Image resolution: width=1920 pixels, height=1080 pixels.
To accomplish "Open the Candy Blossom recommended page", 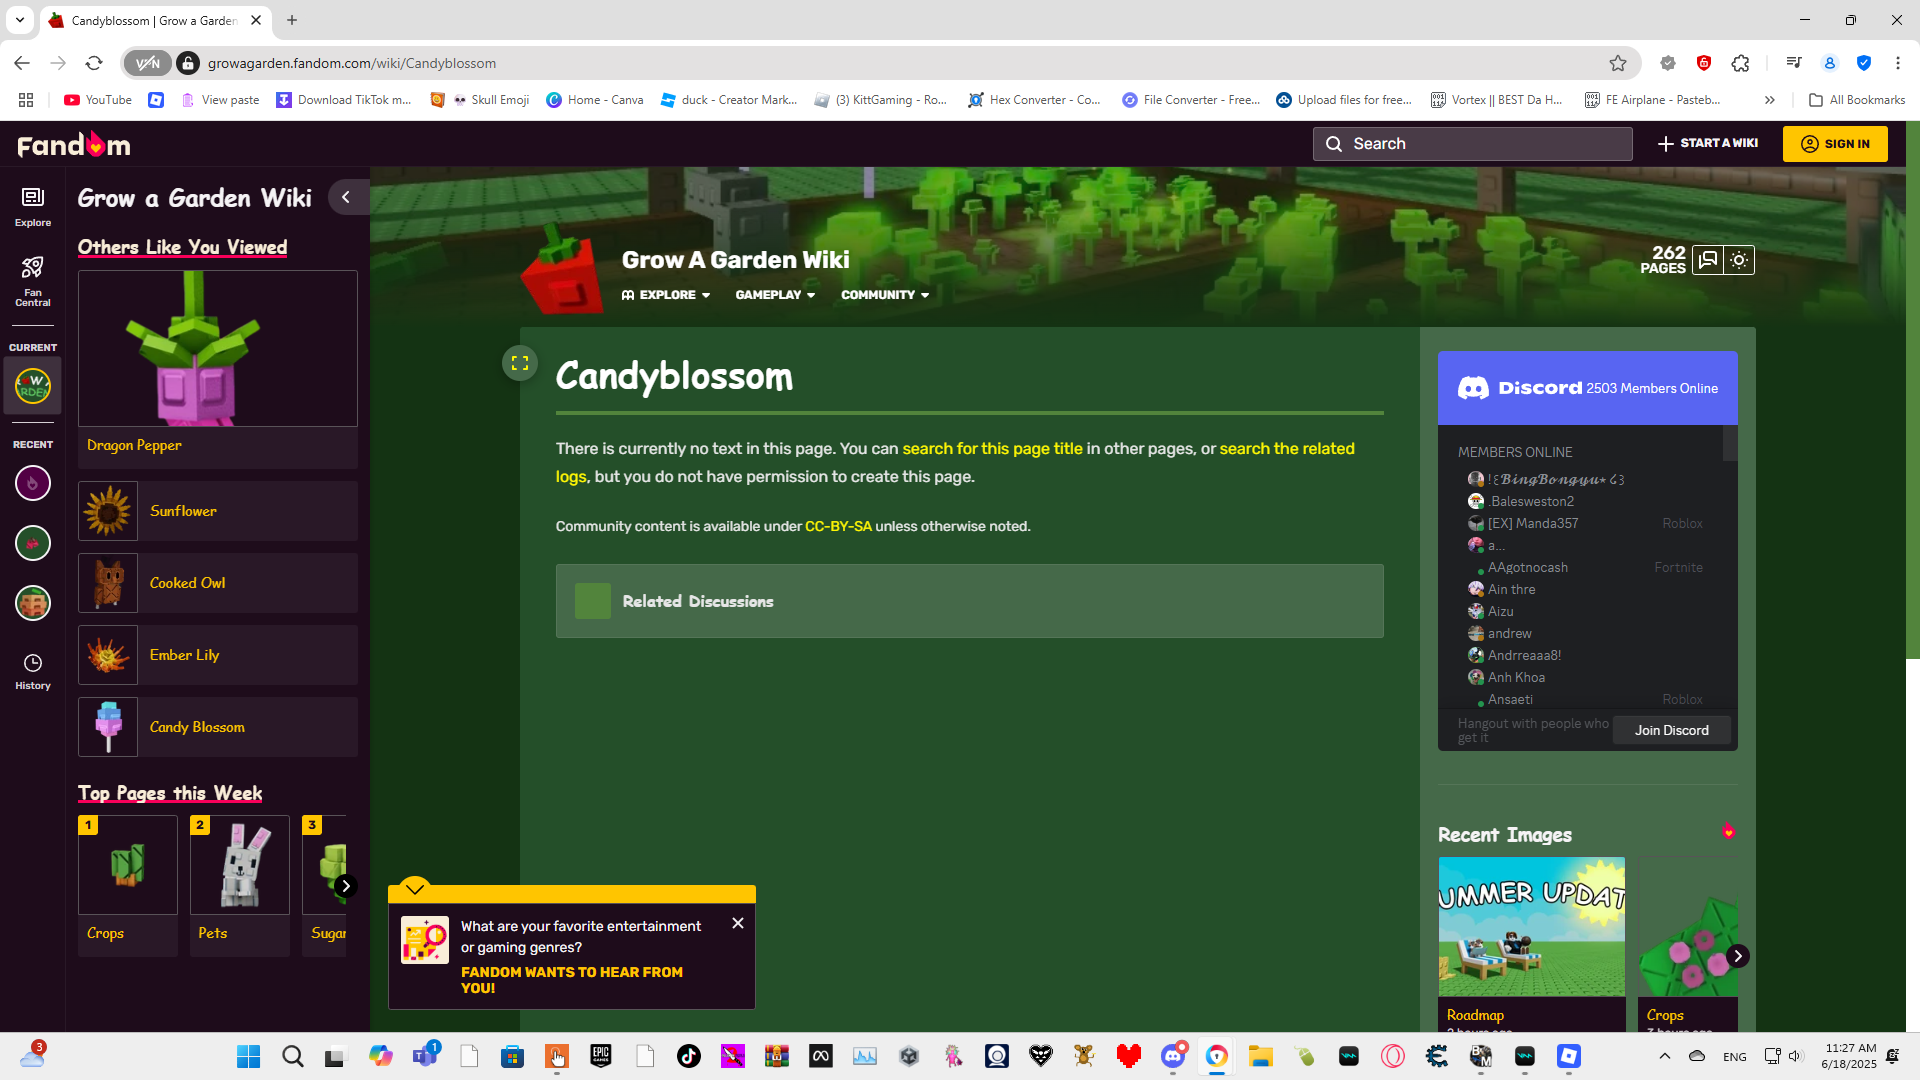I will click(218, 727).
